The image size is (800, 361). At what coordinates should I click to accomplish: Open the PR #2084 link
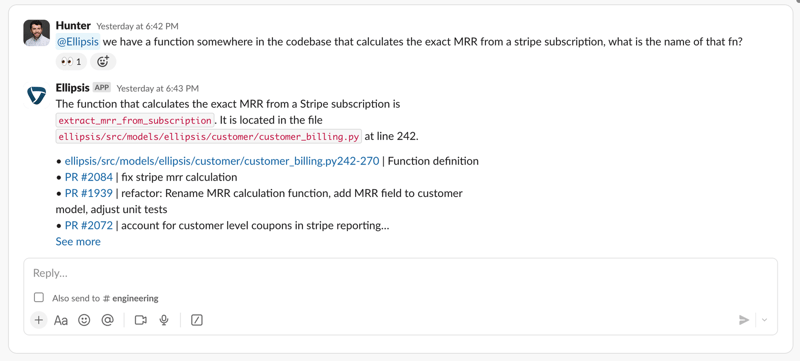point(89,177)
